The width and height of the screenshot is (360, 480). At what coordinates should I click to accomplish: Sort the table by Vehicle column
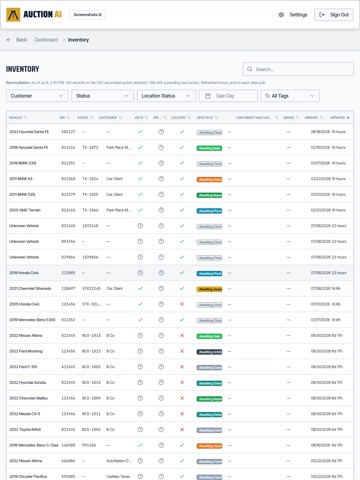pyautogui.click(x=18, y=117)
